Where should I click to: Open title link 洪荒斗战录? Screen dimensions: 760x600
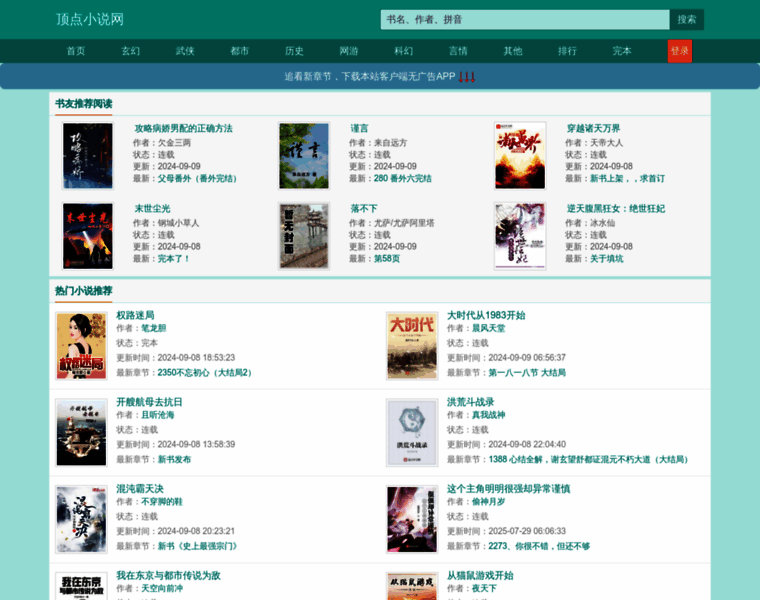tap(470, 402)
